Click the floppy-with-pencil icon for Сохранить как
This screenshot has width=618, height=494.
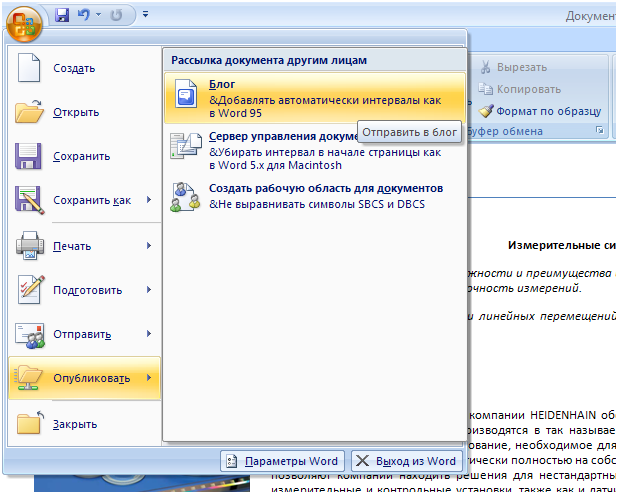click(x=29, y=200)
